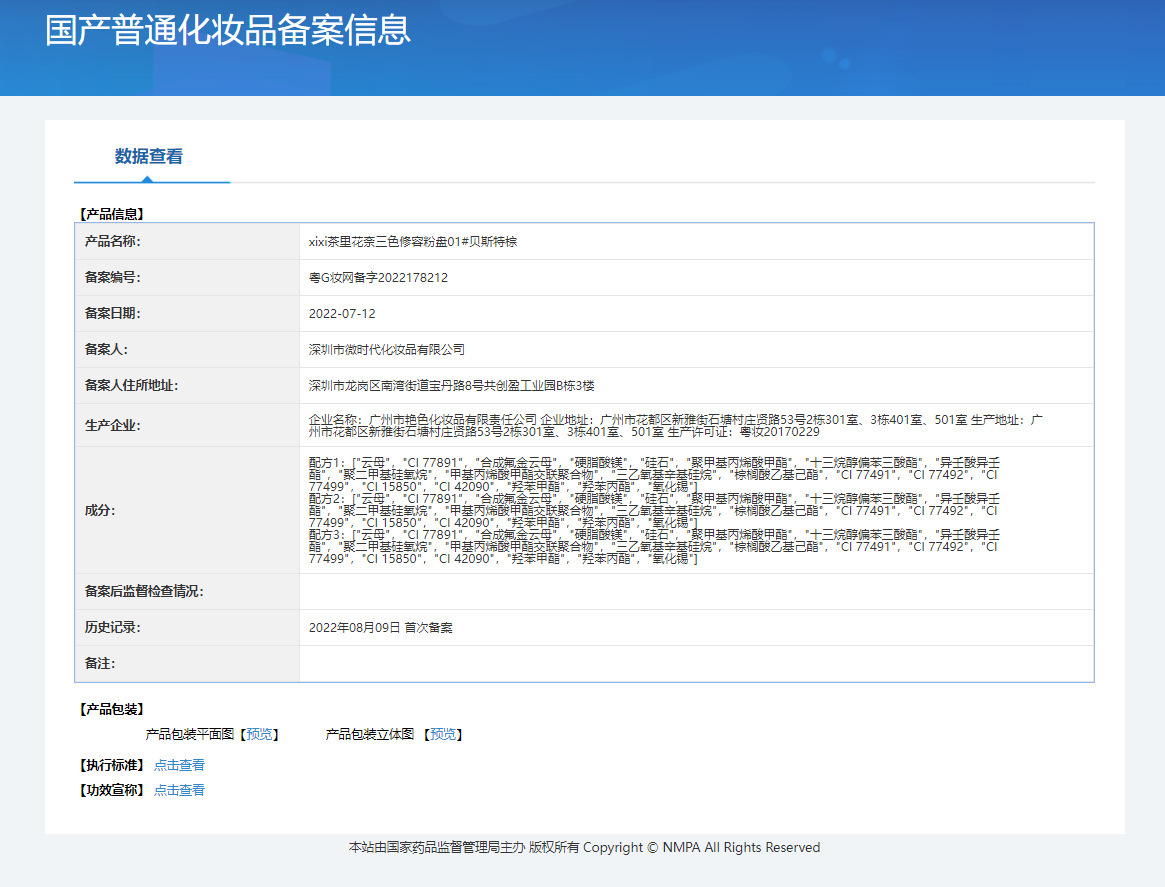1165x887 pixels.
Task: Click the 生产企业 details text
Action: point(675,426)
